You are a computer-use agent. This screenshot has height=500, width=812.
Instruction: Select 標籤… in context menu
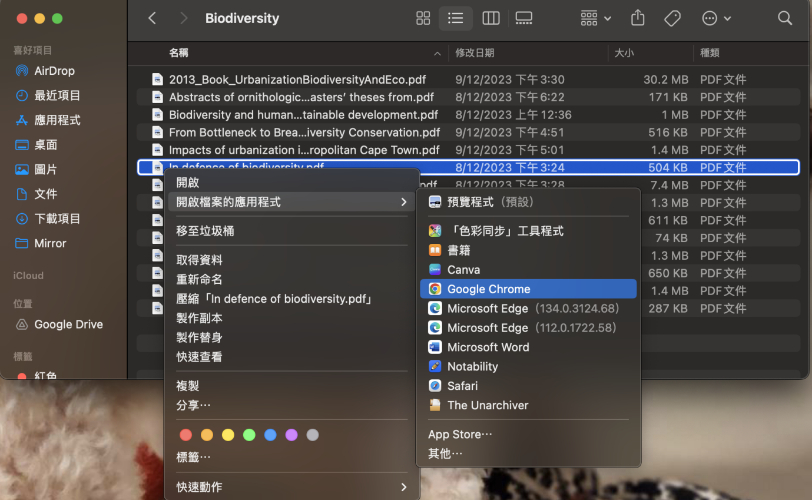[292, 457]
